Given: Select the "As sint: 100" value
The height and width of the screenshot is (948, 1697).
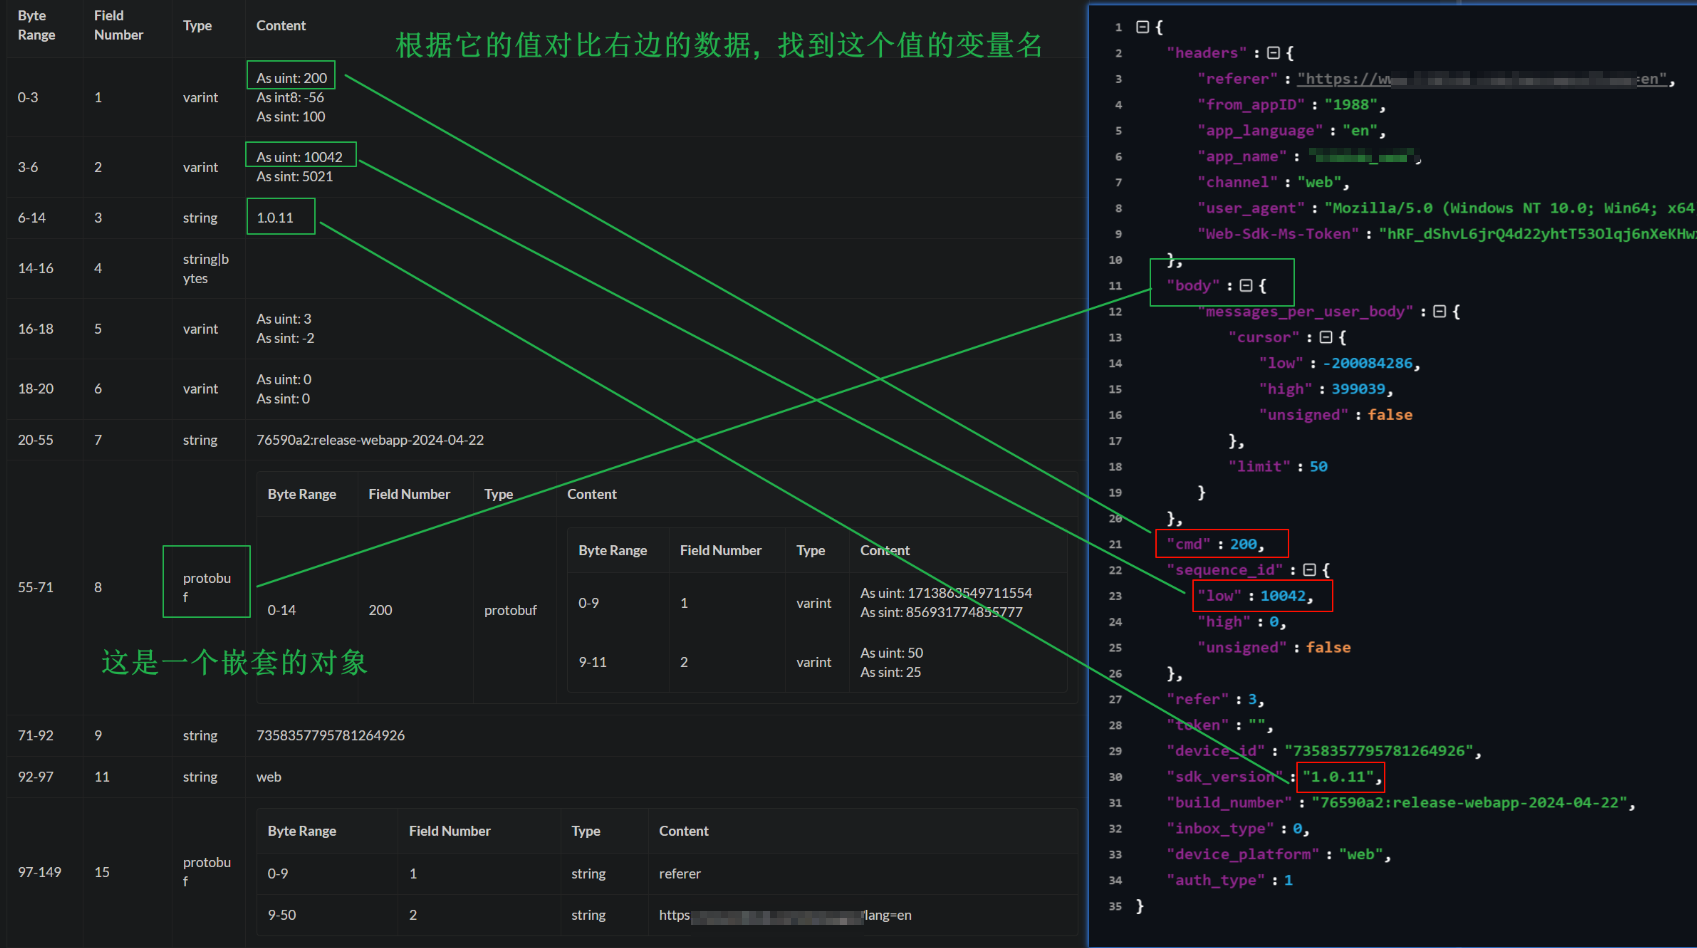Looking at the screenshot, I should [291, 117].
